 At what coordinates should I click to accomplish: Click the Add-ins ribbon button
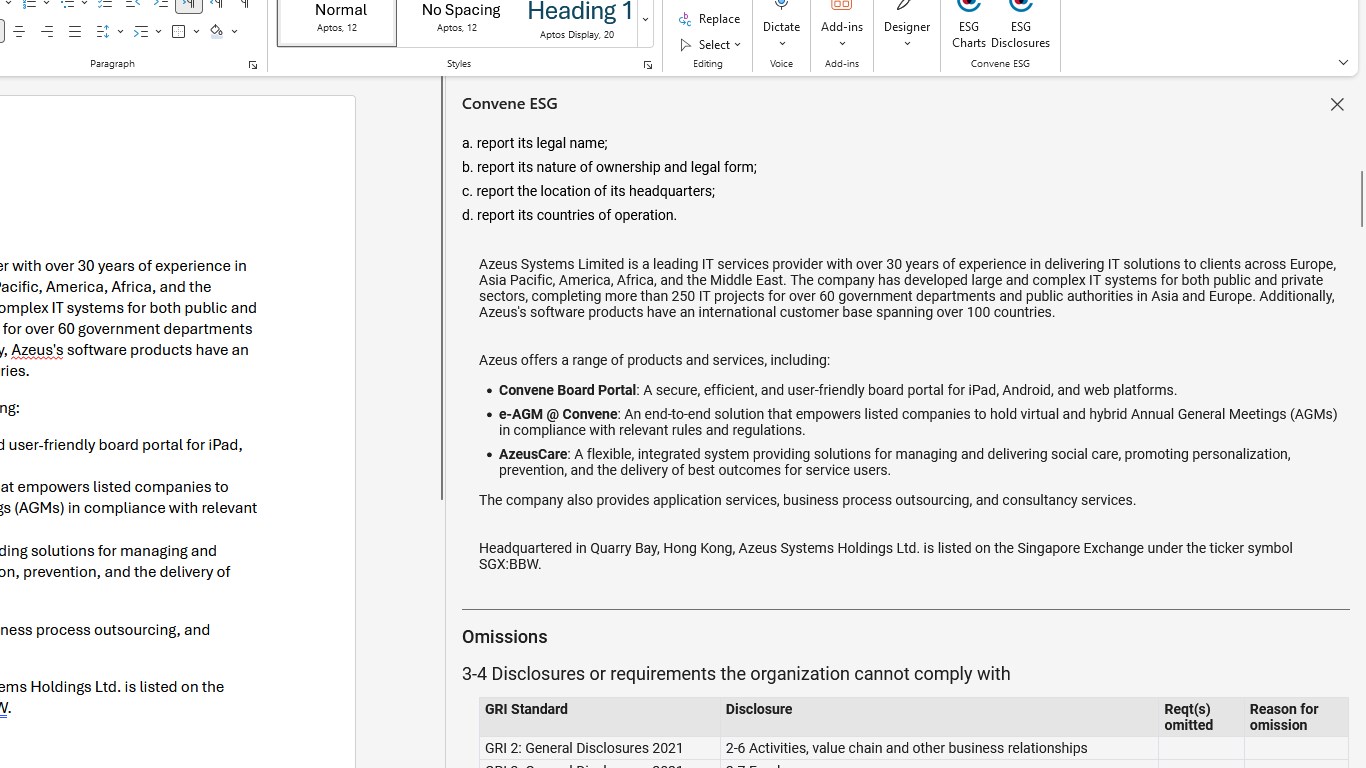pyautogui.click(x=842, y=25)
